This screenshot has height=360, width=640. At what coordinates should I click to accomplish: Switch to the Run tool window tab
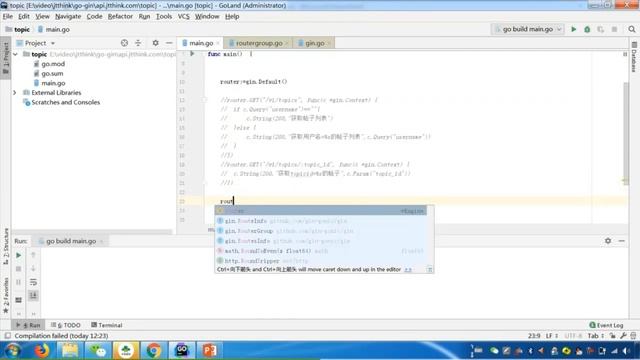click(x=28, y=325)
